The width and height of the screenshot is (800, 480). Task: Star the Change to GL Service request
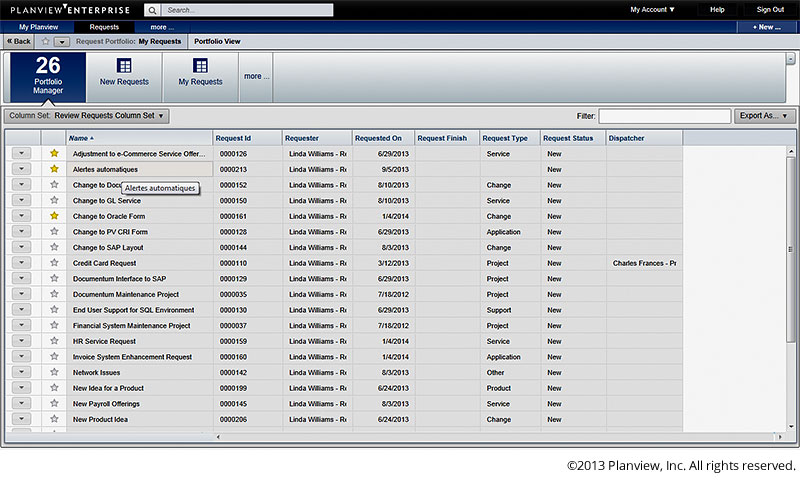54,200
